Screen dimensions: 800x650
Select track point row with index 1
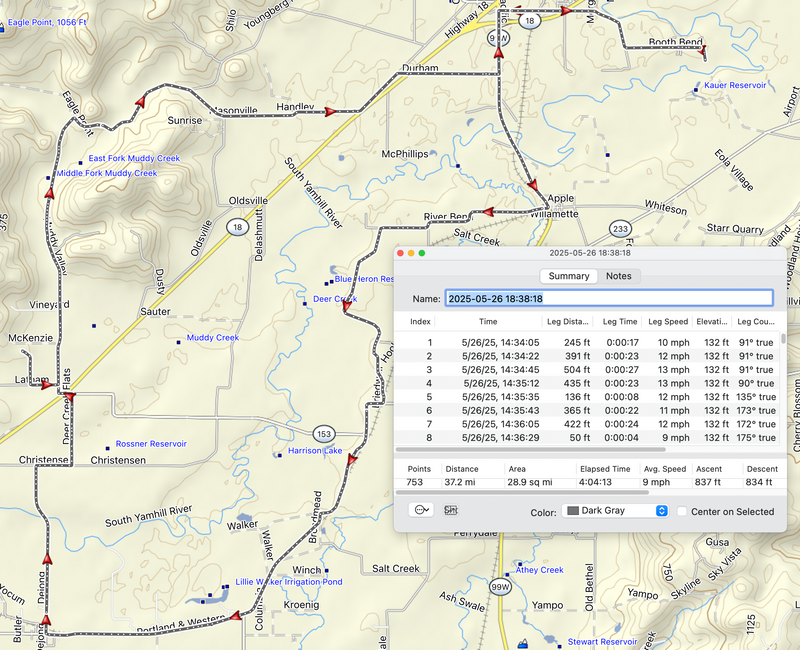(588, 342)
